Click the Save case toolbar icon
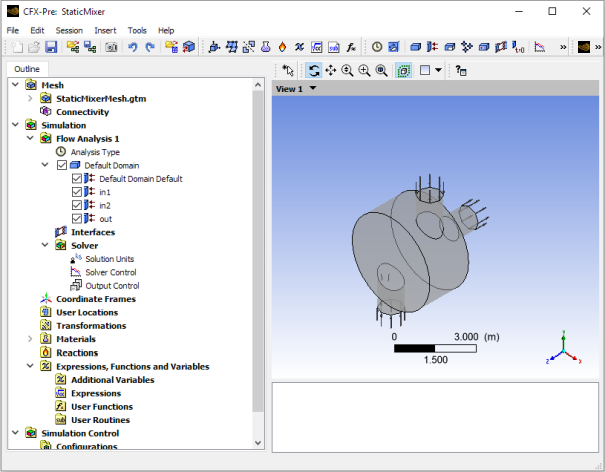 coord(50,47)
